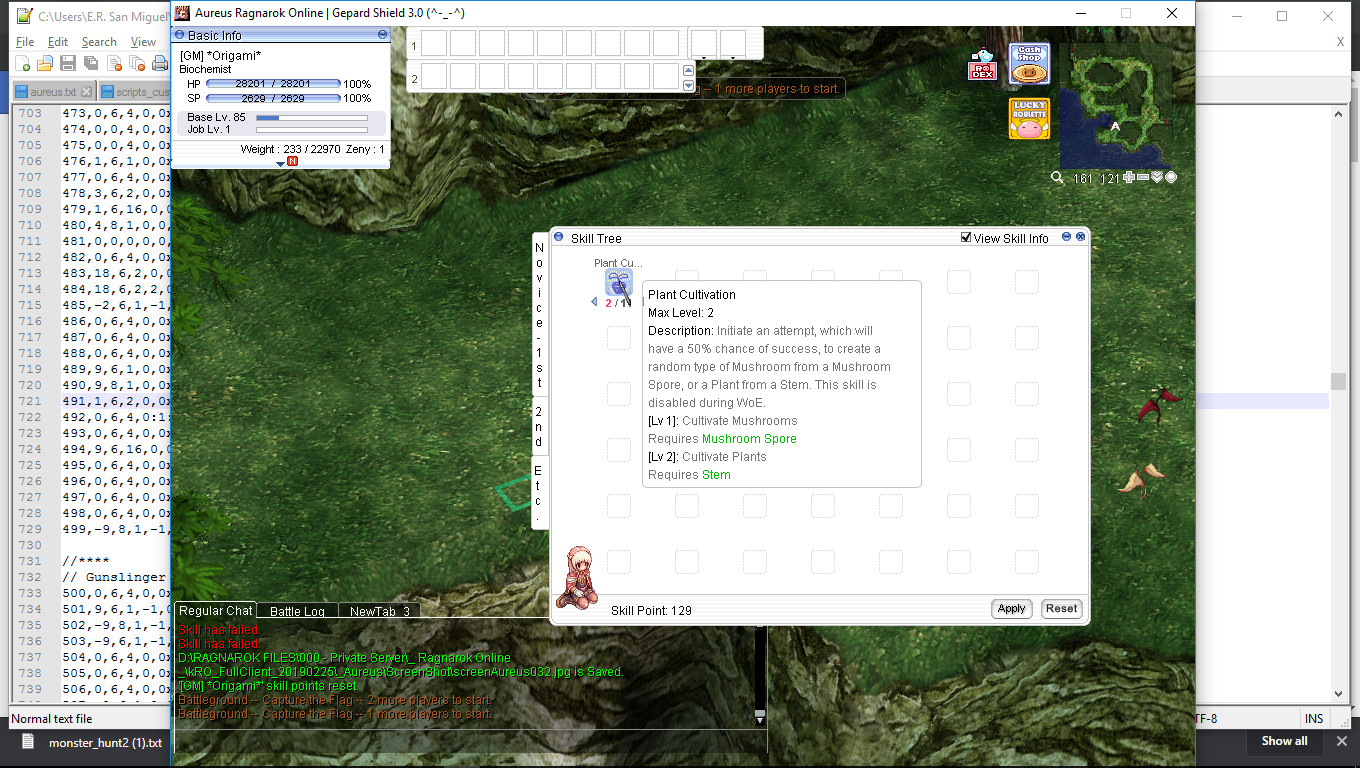This screenshot has height=768, width=1360.
Task: Expand the Basic Info panel arrow
Action: (280, 163)
